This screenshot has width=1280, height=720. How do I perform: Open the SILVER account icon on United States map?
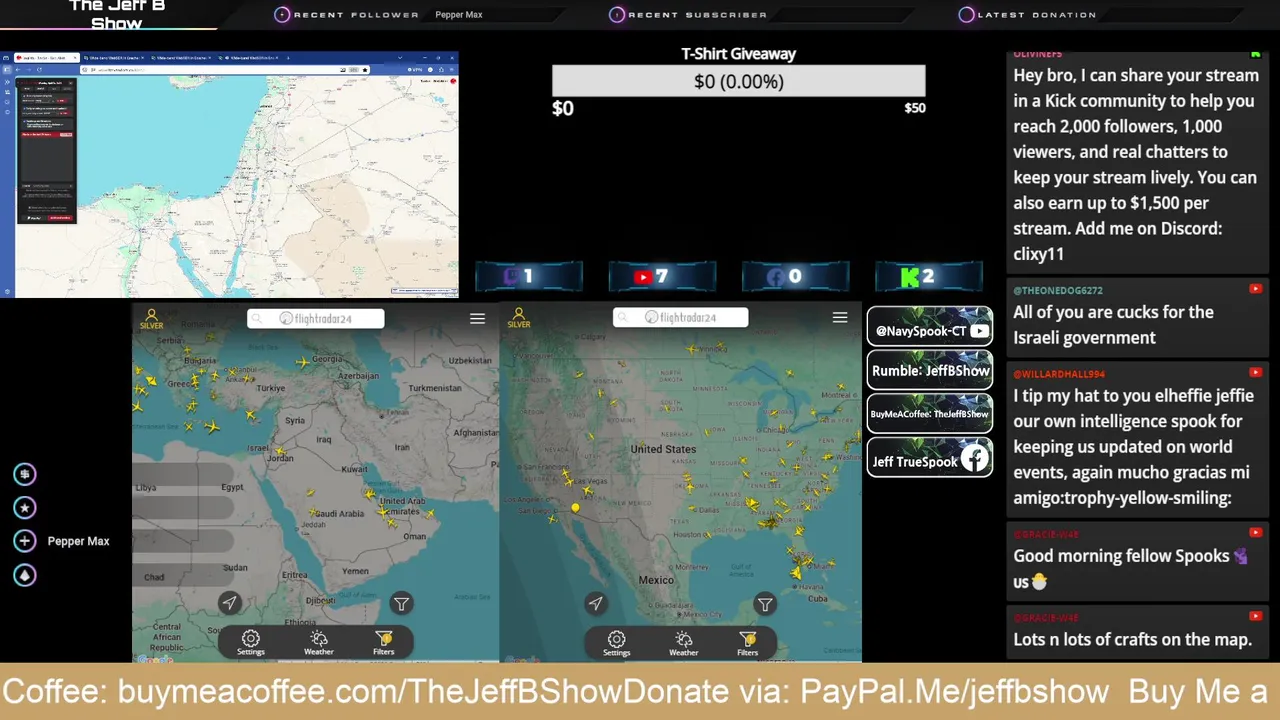(x=518, y=318)
